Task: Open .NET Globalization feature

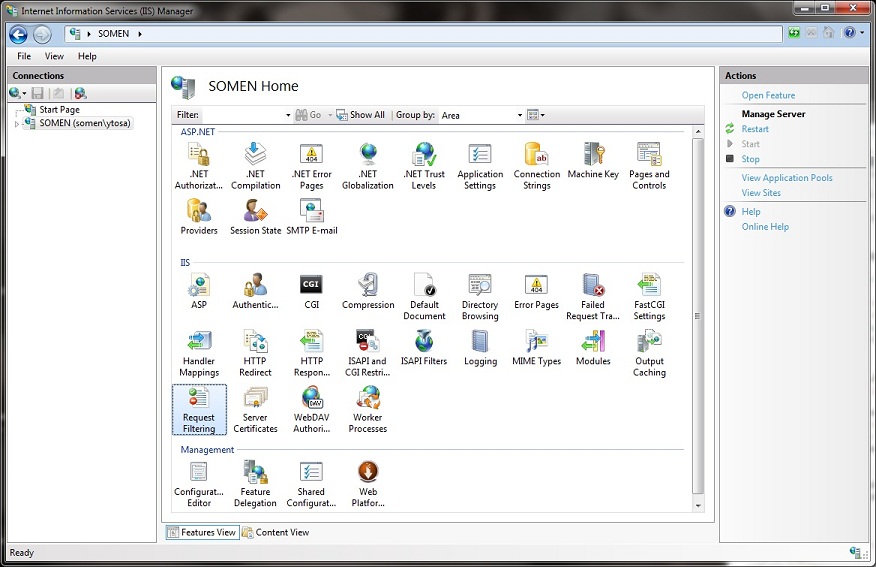Action: (x=368, y=166)
